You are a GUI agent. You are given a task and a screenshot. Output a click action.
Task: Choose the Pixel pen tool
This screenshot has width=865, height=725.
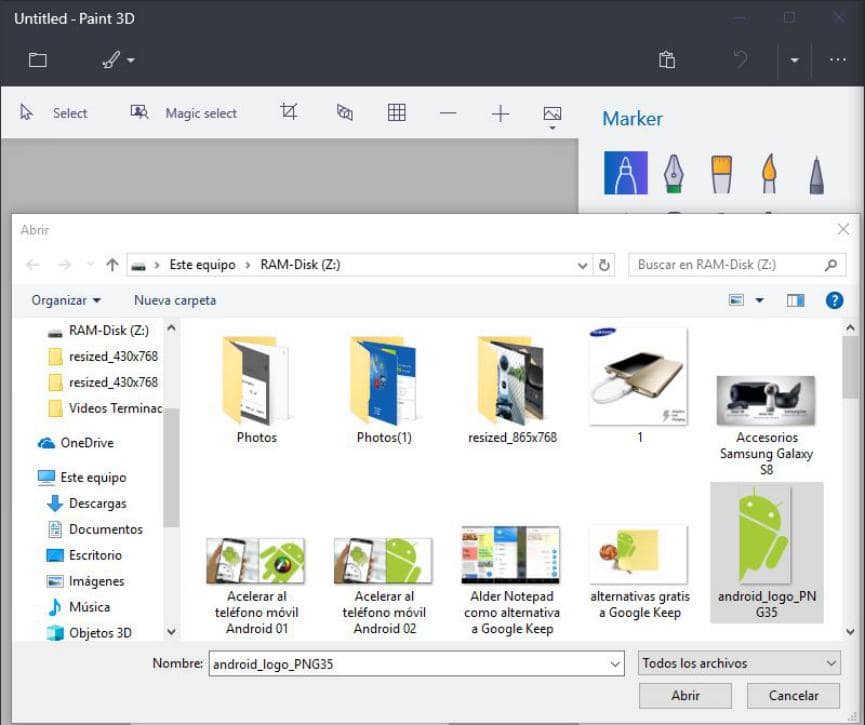pos(814,172)
